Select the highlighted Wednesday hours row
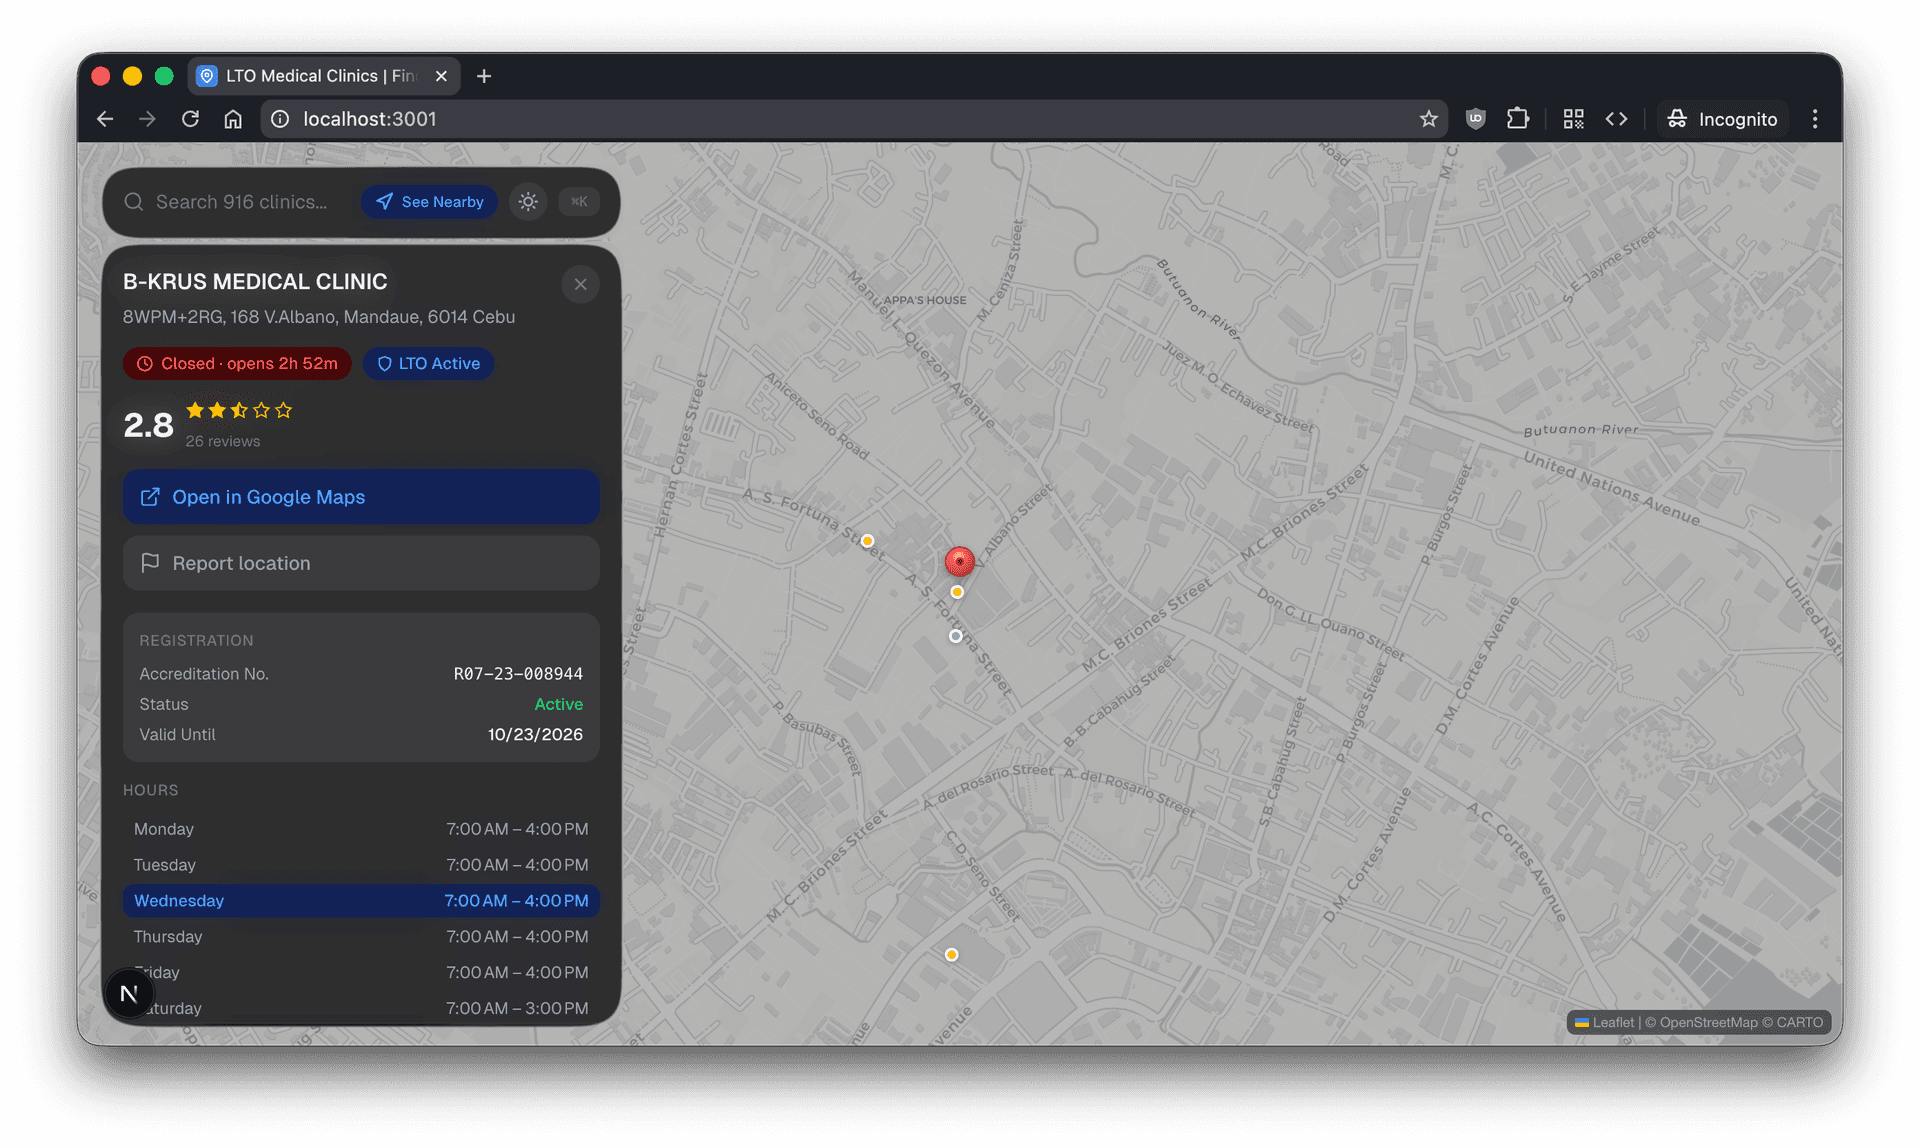1920x1148 pixels. [x=361, y=901]
